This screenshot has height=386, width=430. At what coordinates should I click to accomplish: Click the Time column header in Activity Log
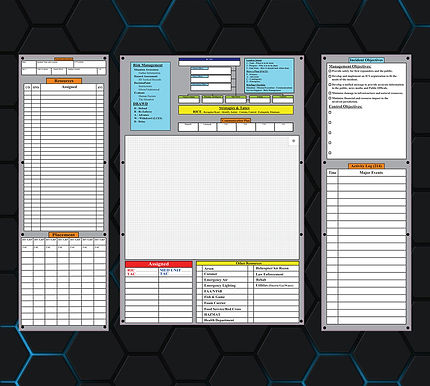pos(332,173)
